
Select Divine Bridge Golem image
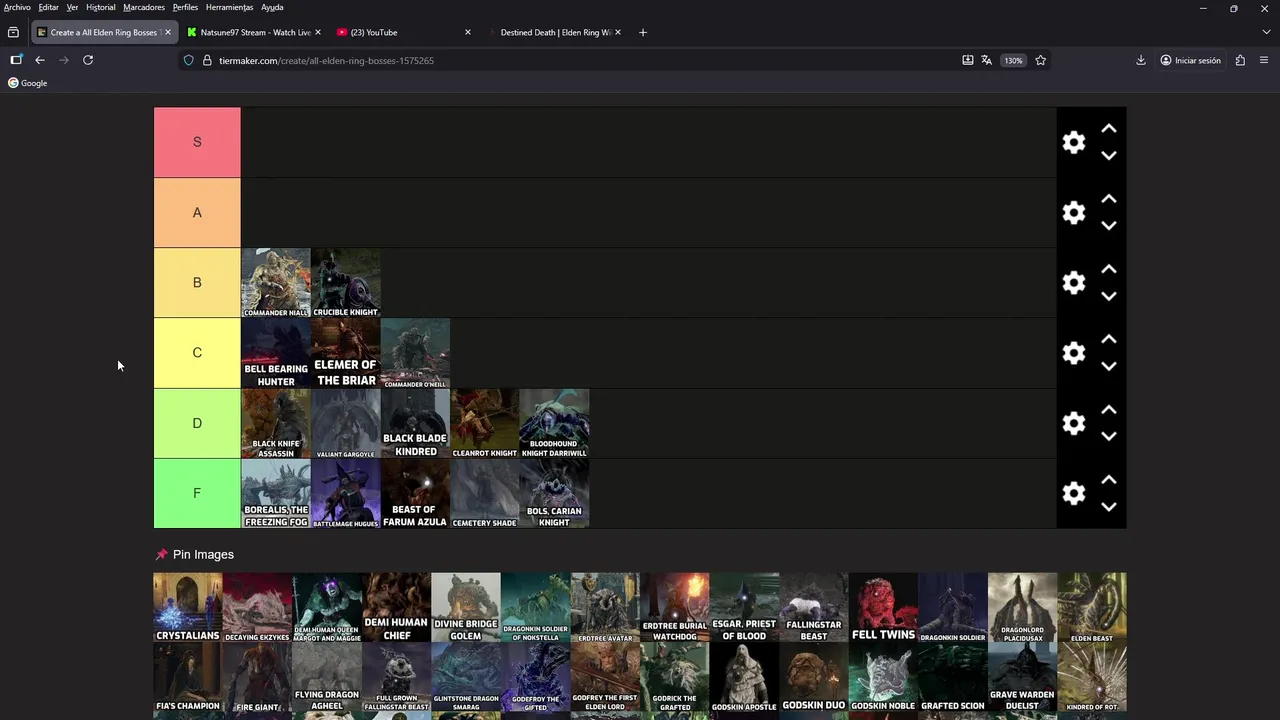tap(466, 607)
